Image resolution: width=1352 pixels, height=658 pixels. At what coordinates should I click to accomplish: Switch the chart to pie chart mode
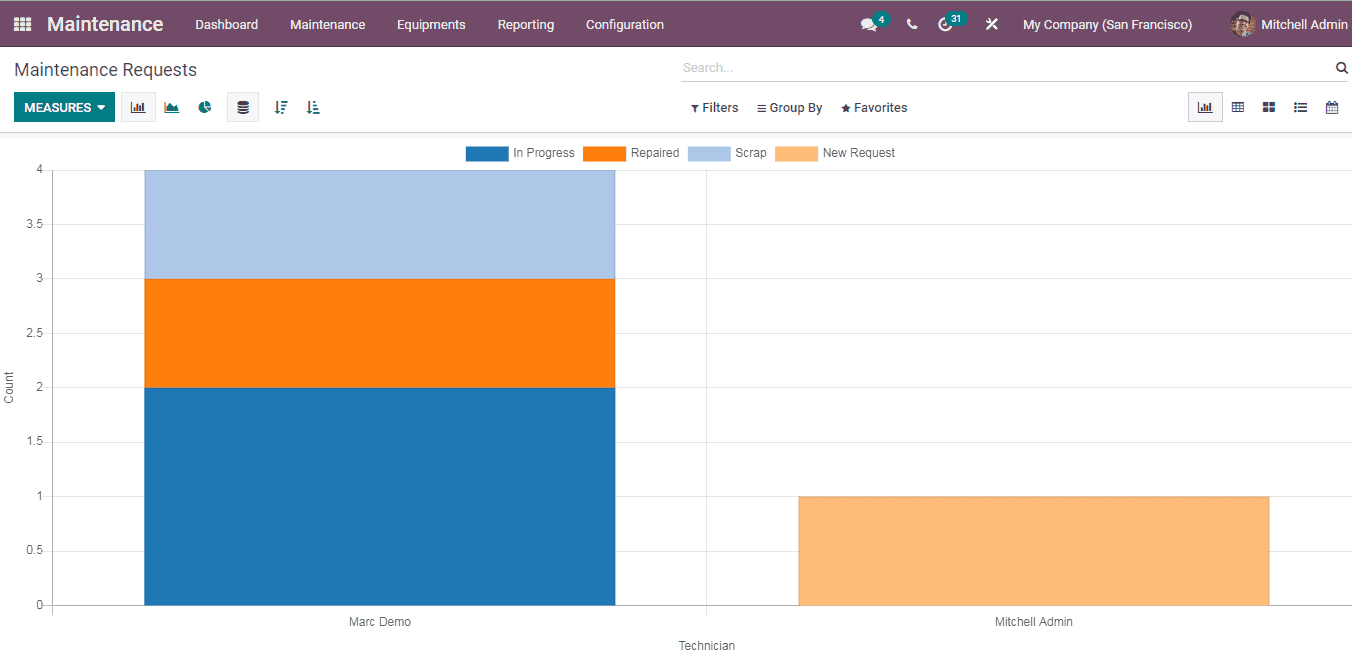205,107
